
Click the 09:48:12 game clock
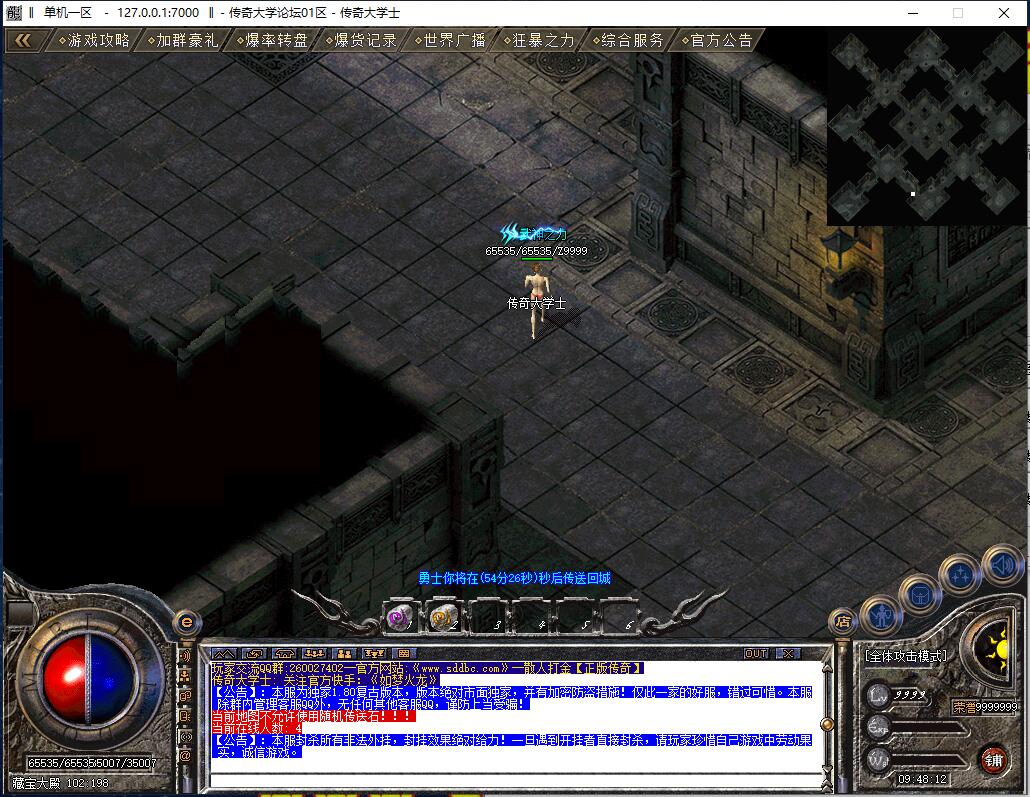[x=922, y=779]
